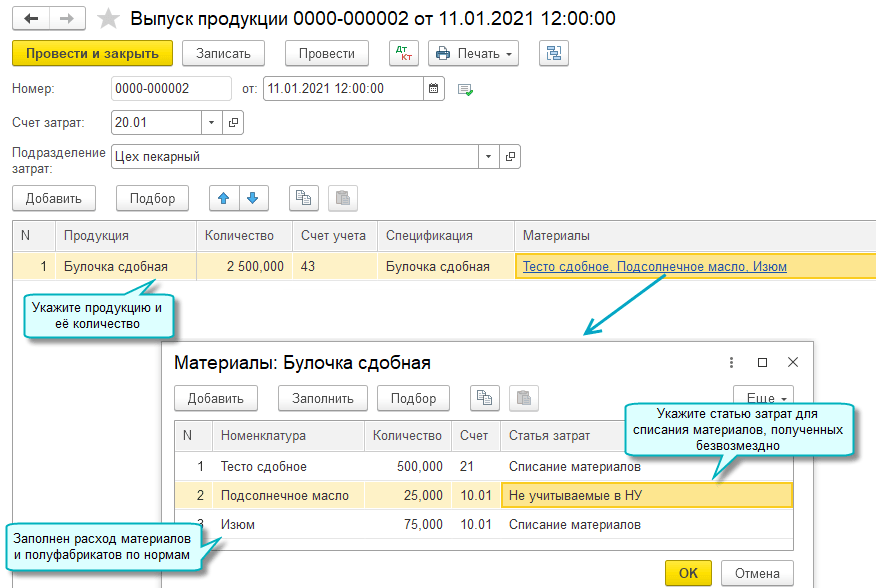The image size is (876, 588).
Task: Expand the Подразделение затрат dropdown
Action: (x=488, y=157)
